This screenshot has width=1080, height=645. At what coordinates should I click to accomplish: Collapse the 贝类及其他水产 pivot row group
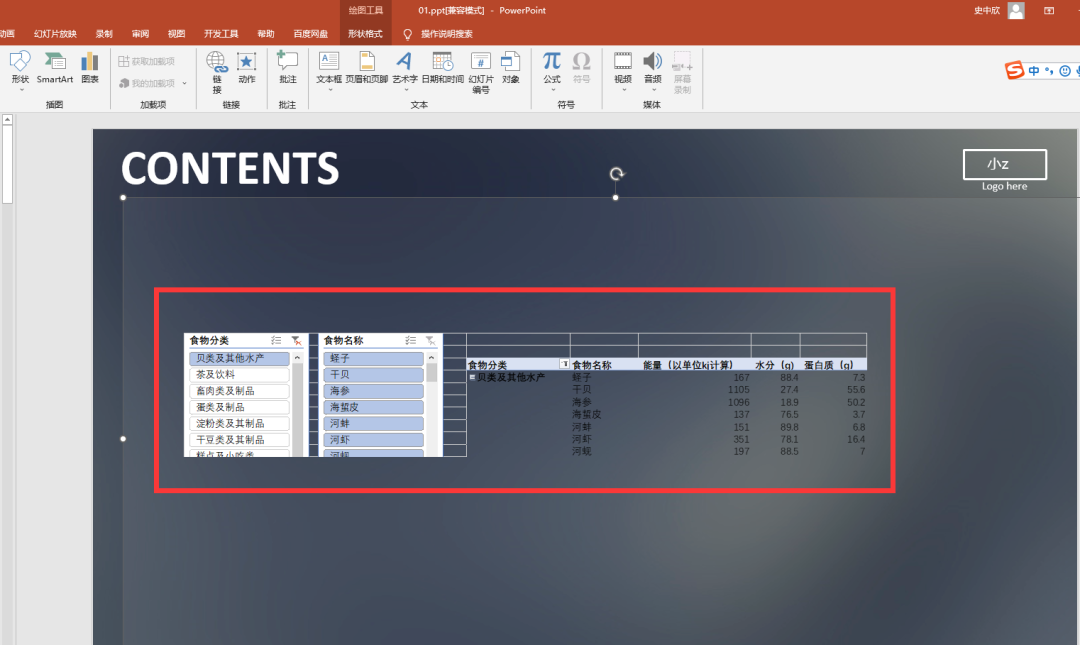[x=472, y=378]
